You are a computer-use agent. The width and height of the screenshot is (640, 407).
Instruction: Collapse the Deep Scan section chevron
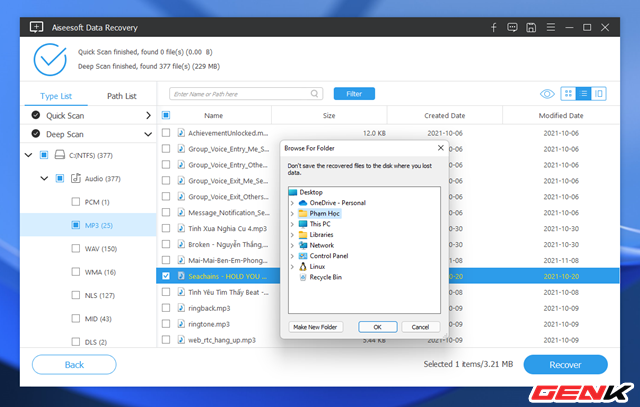(148, 134)
